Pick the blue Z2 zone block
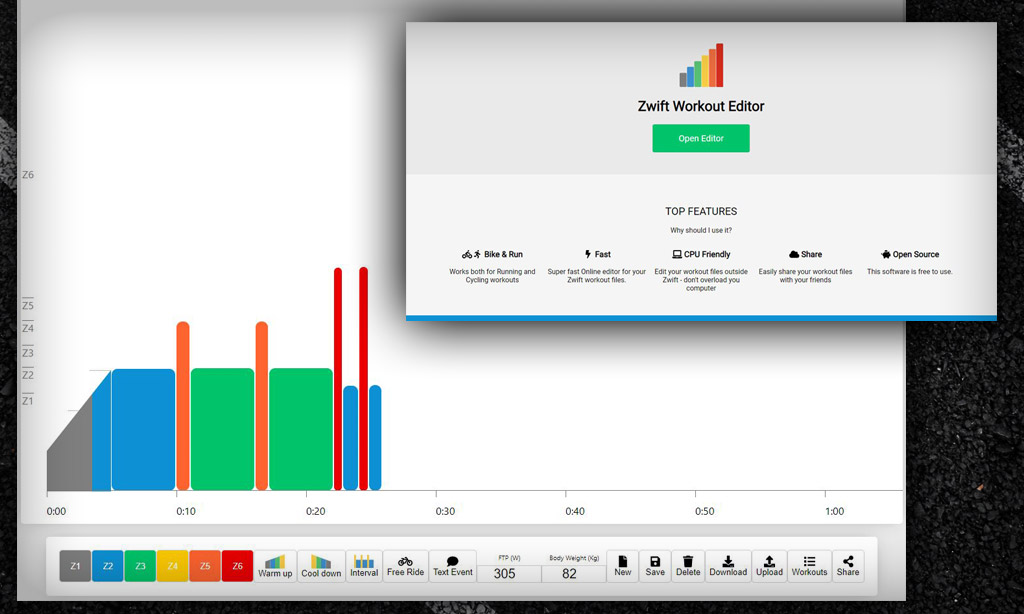 point(108,566)
